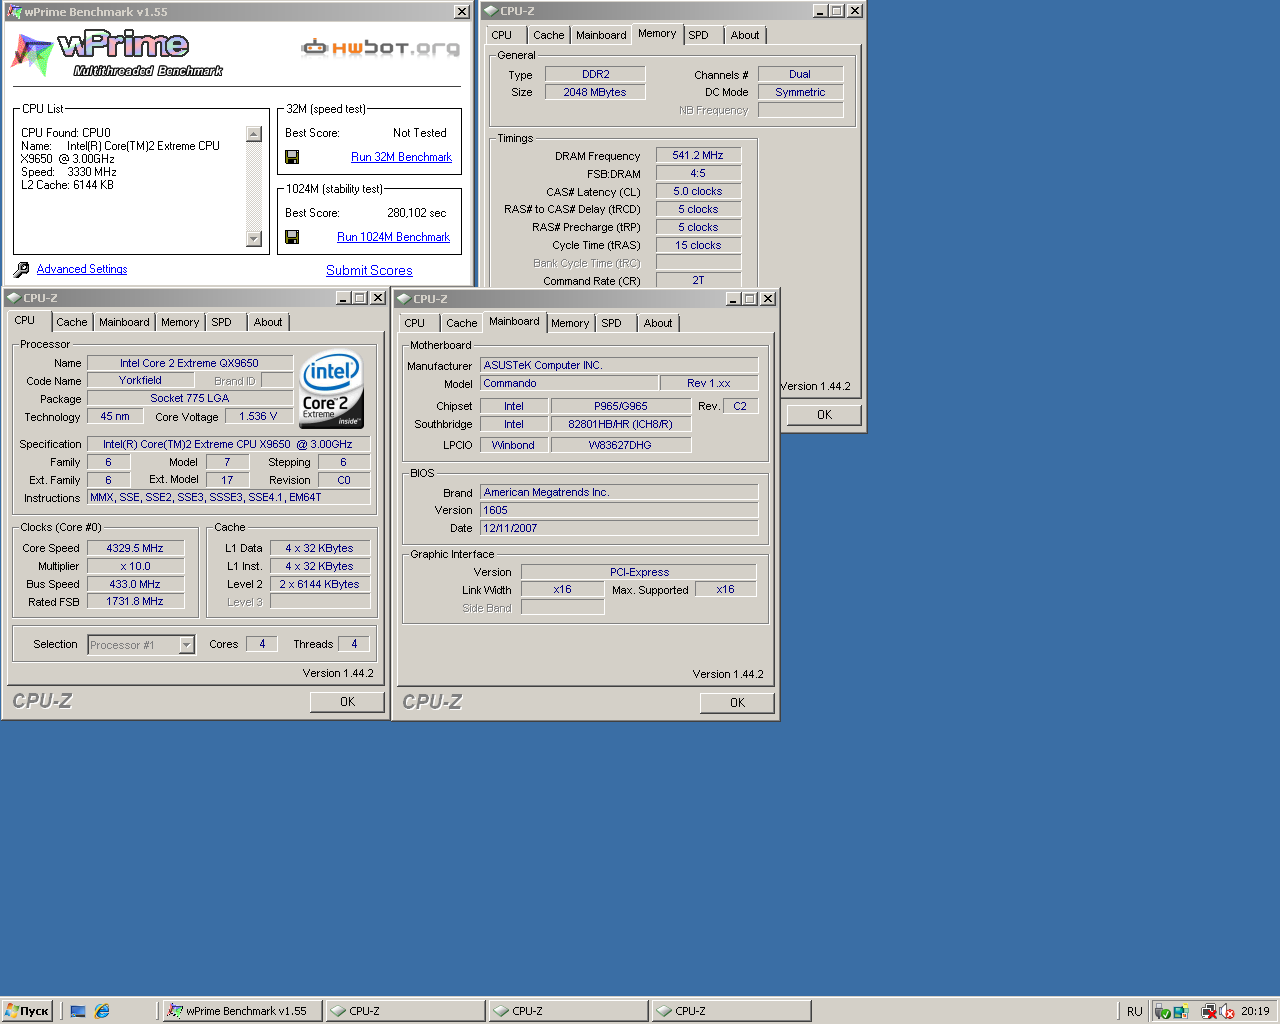
Task: Click the CPU List scrollbar down arrow
Action: coord(254,239)
